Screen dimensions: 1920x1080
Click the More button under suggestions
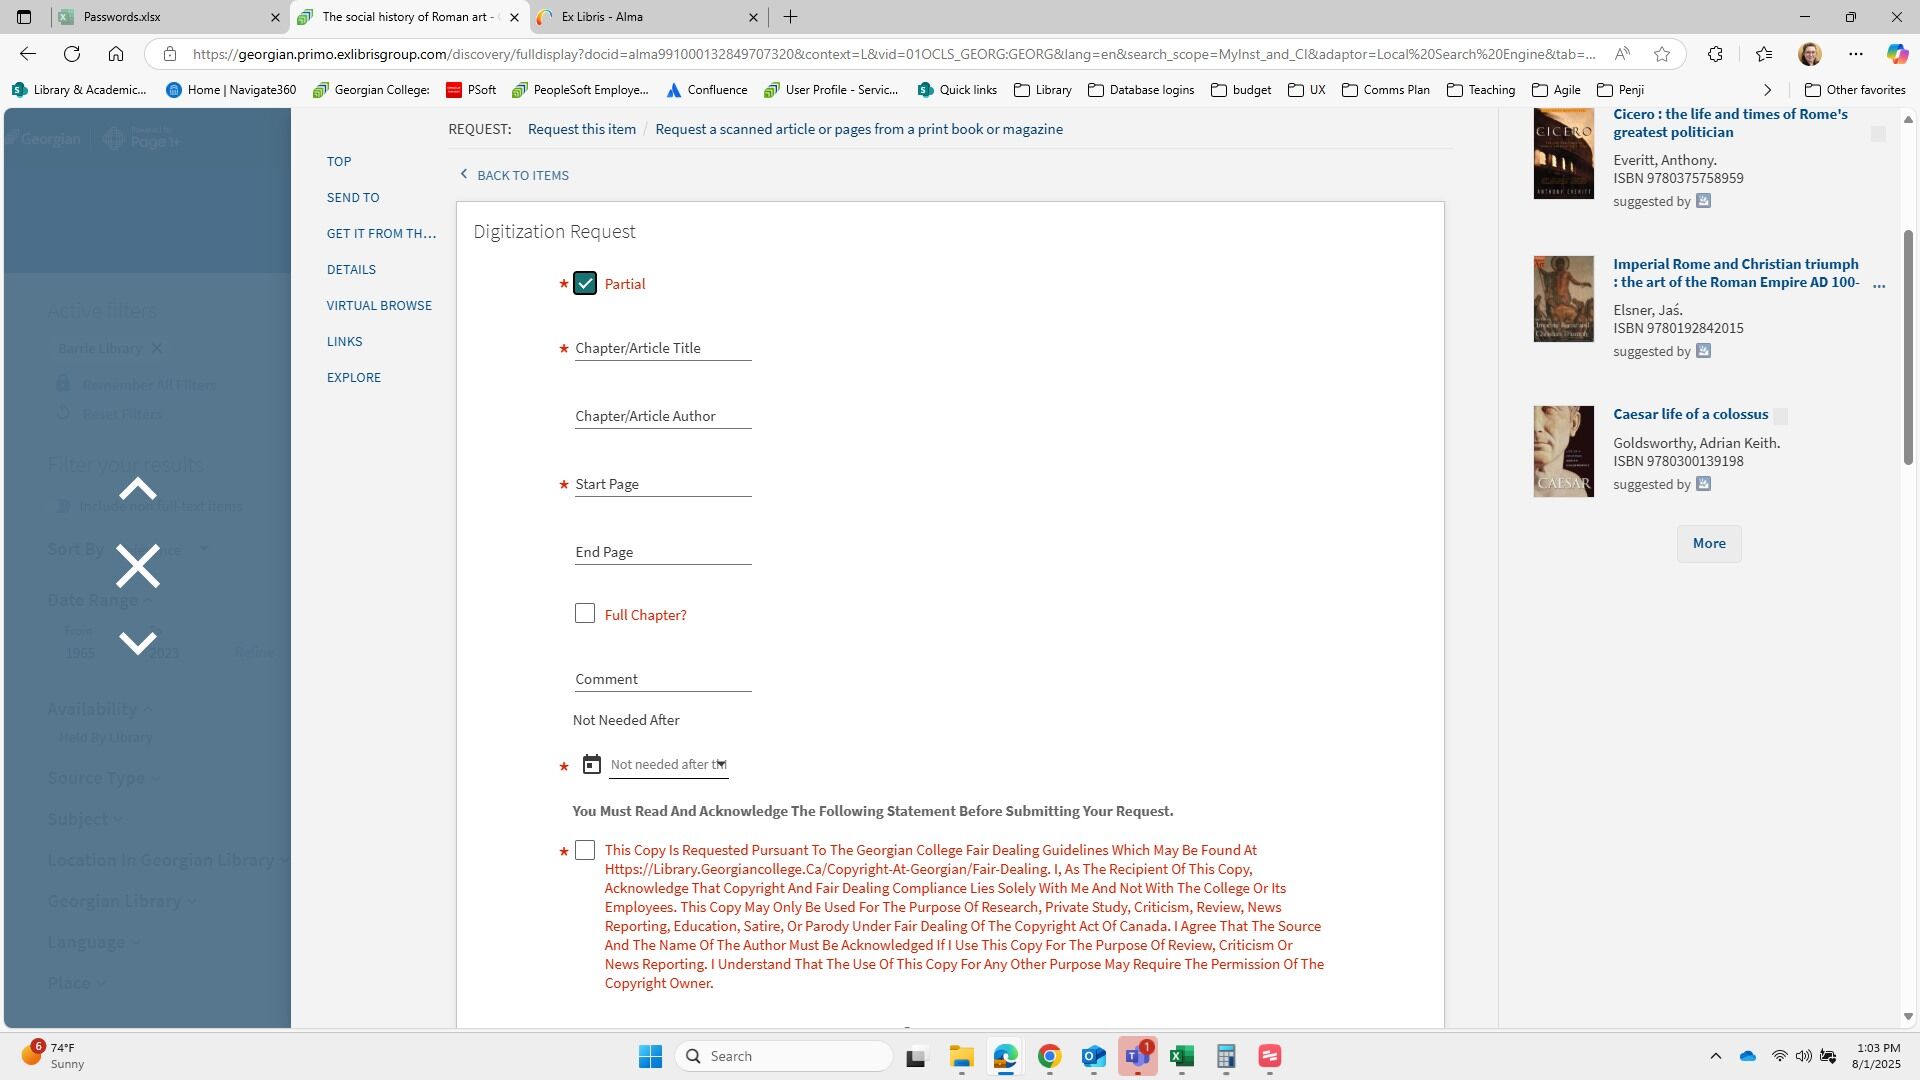click(x=1709, y=544)
